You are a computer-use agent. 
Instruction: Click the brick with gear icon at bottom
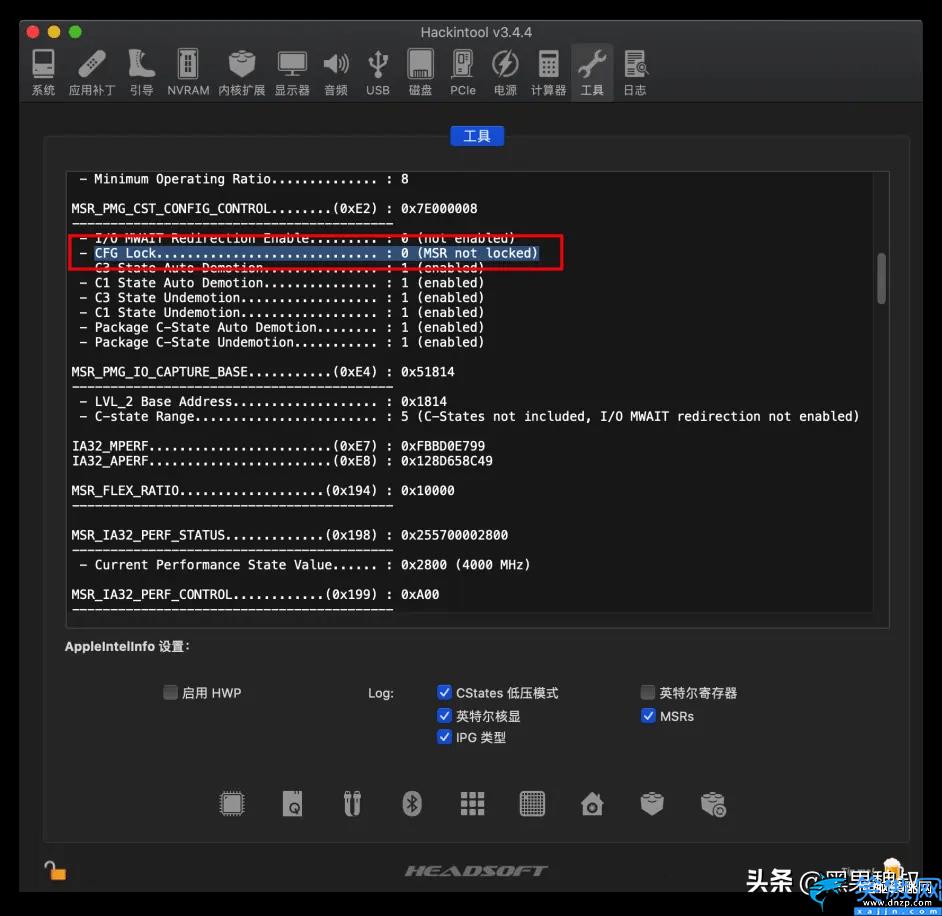click(x=713, y=804)
